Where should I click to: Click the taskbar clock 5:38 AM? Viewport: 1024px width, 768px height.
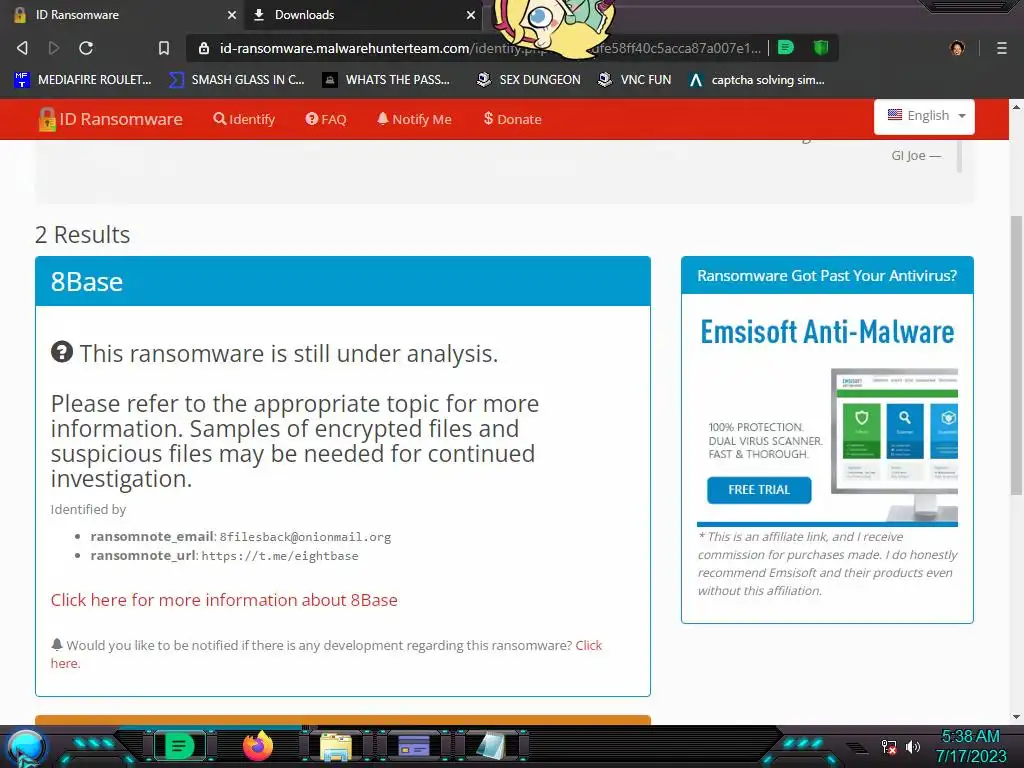pyautogui.click(x=970, y=737)
